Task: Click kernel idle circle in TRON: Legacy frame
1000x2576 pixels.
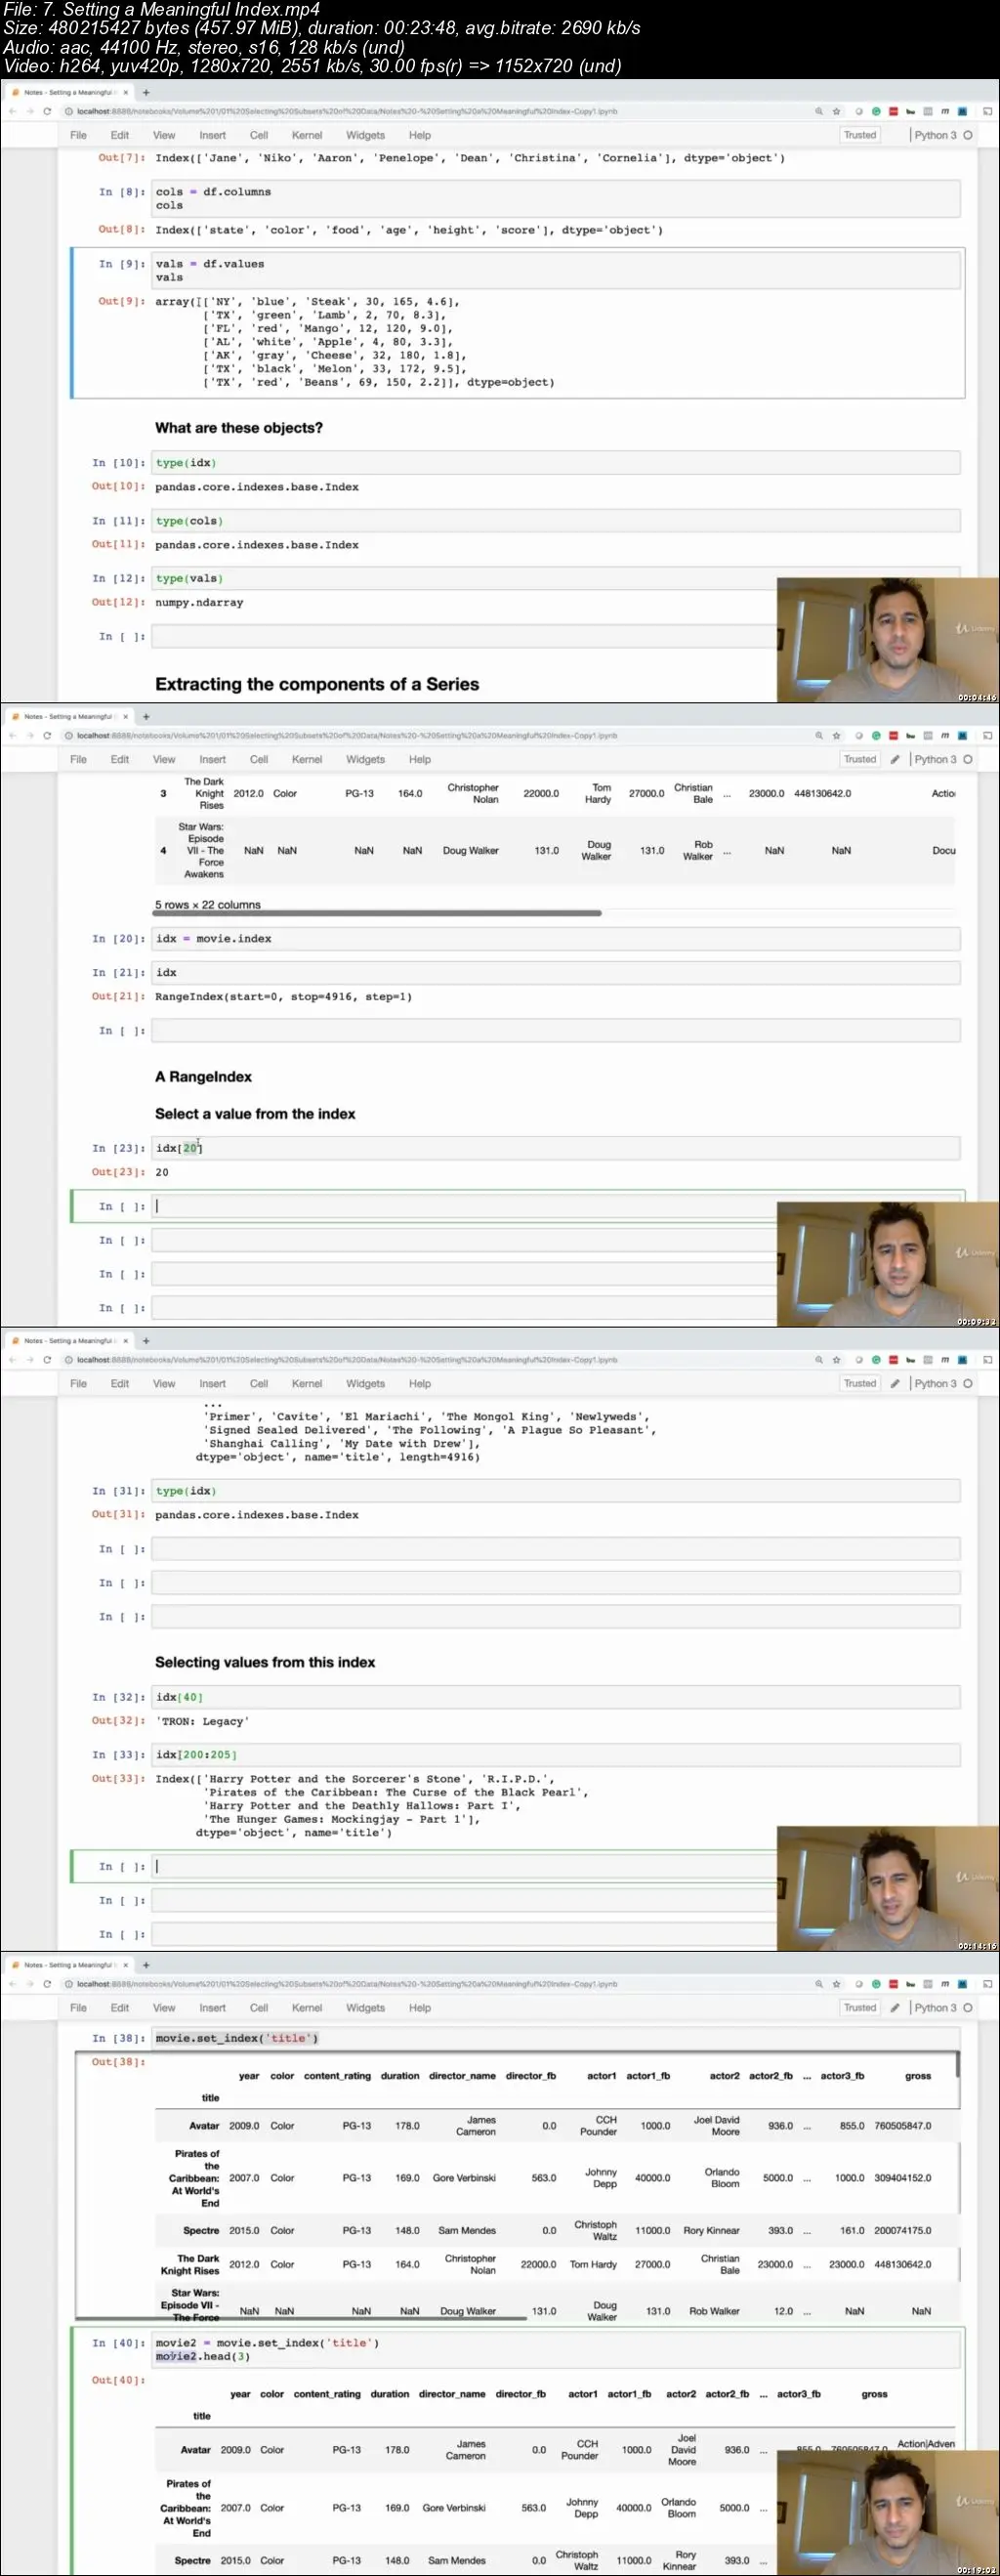Action: pyautogui.click(x=968, y=1383)
